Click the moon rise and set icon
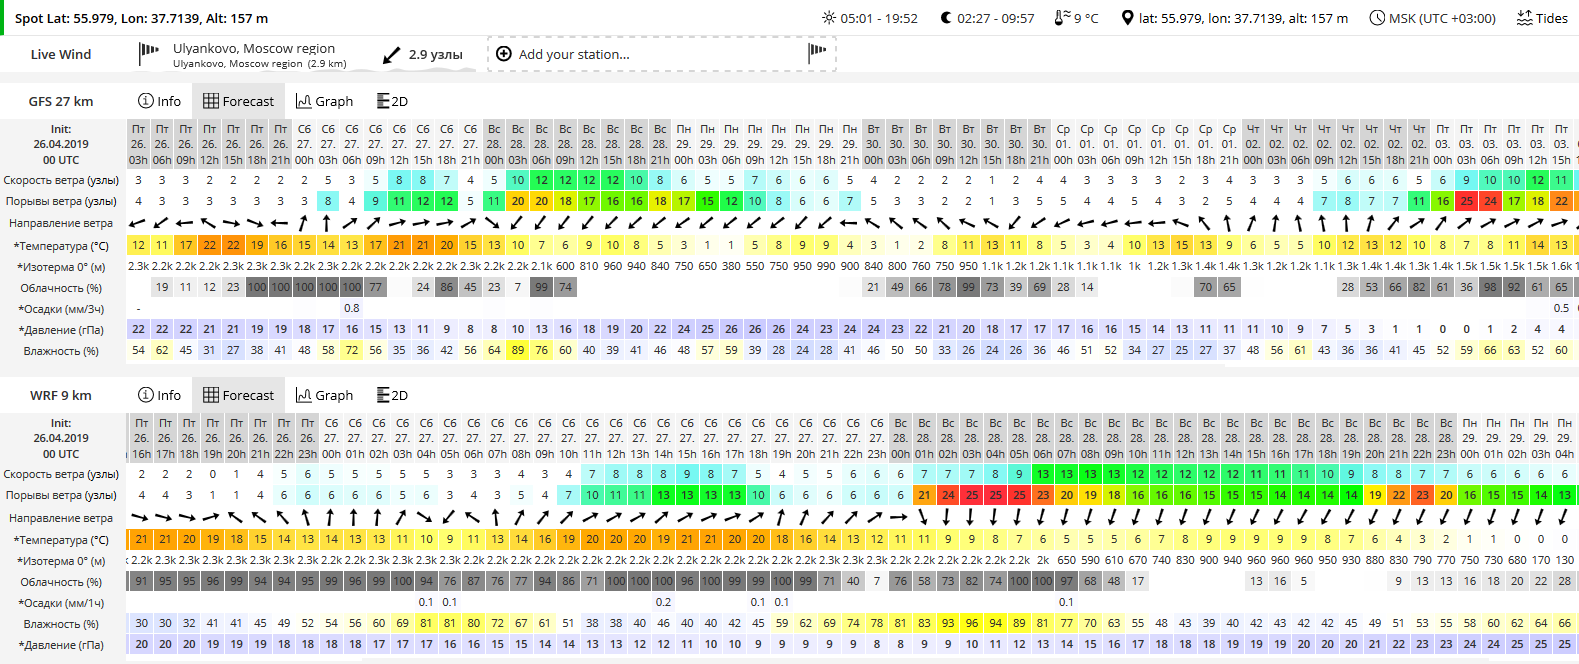The height and width of the screenshot is (664, 1579). (x=946, y=18)
